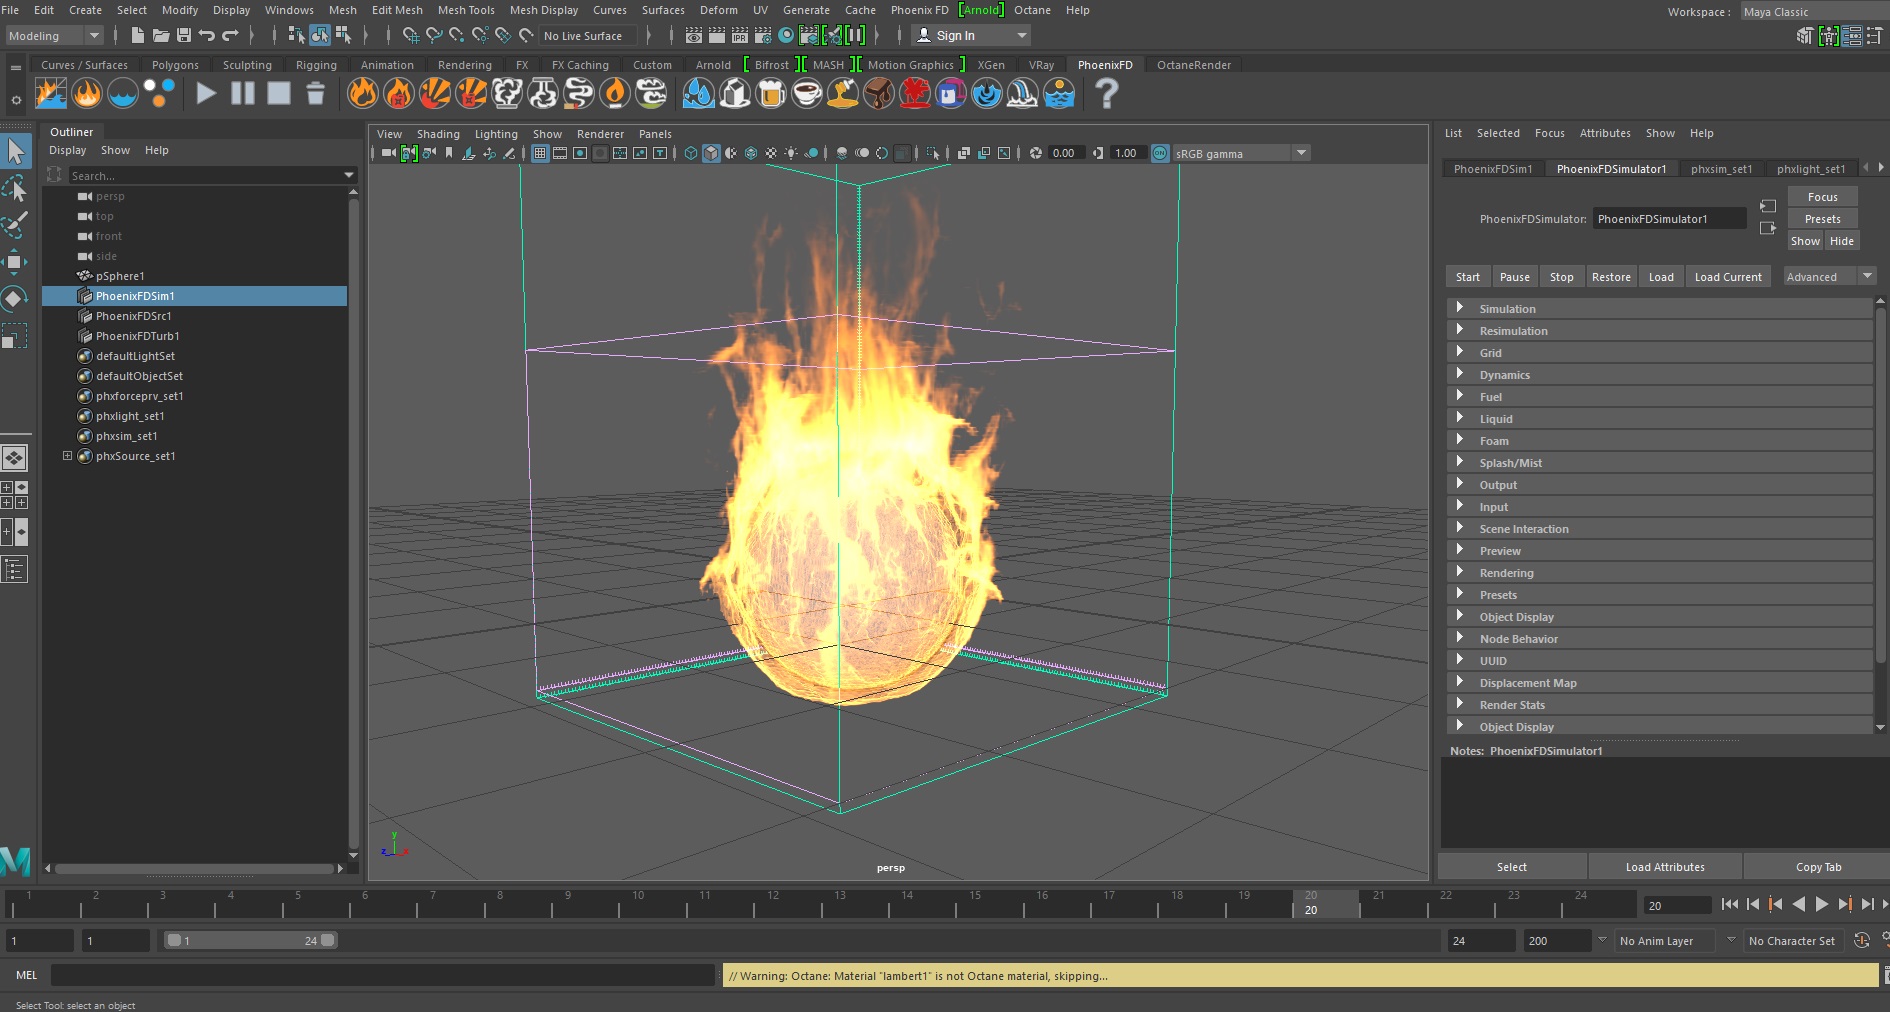This screenshot has width=1890, height=1012.
Task: Open the Mesh Tools menu
Action: click(x=466, y=10)
